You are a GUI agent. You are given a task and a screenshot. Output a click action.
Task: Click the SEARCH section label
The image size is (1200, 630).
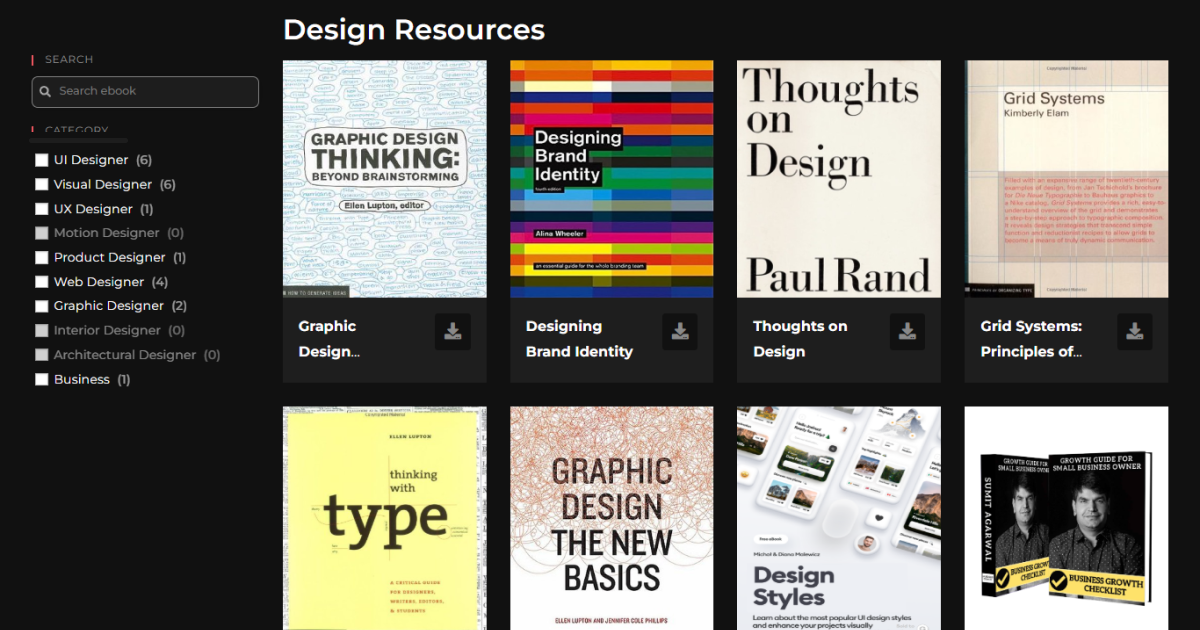(x=69, y=59)
